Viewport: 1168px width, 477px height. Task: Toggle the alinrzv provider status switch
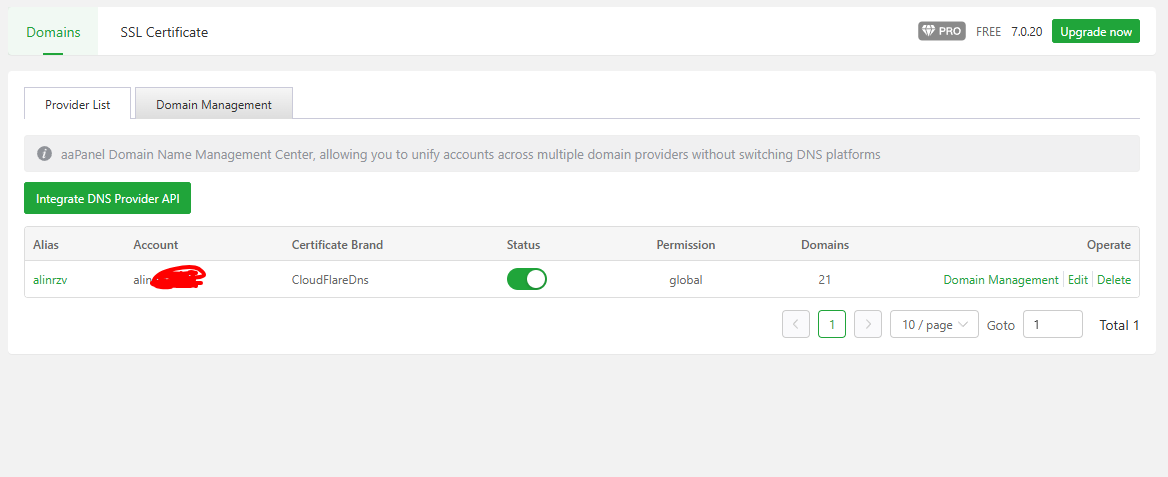[x=526, y=279]
